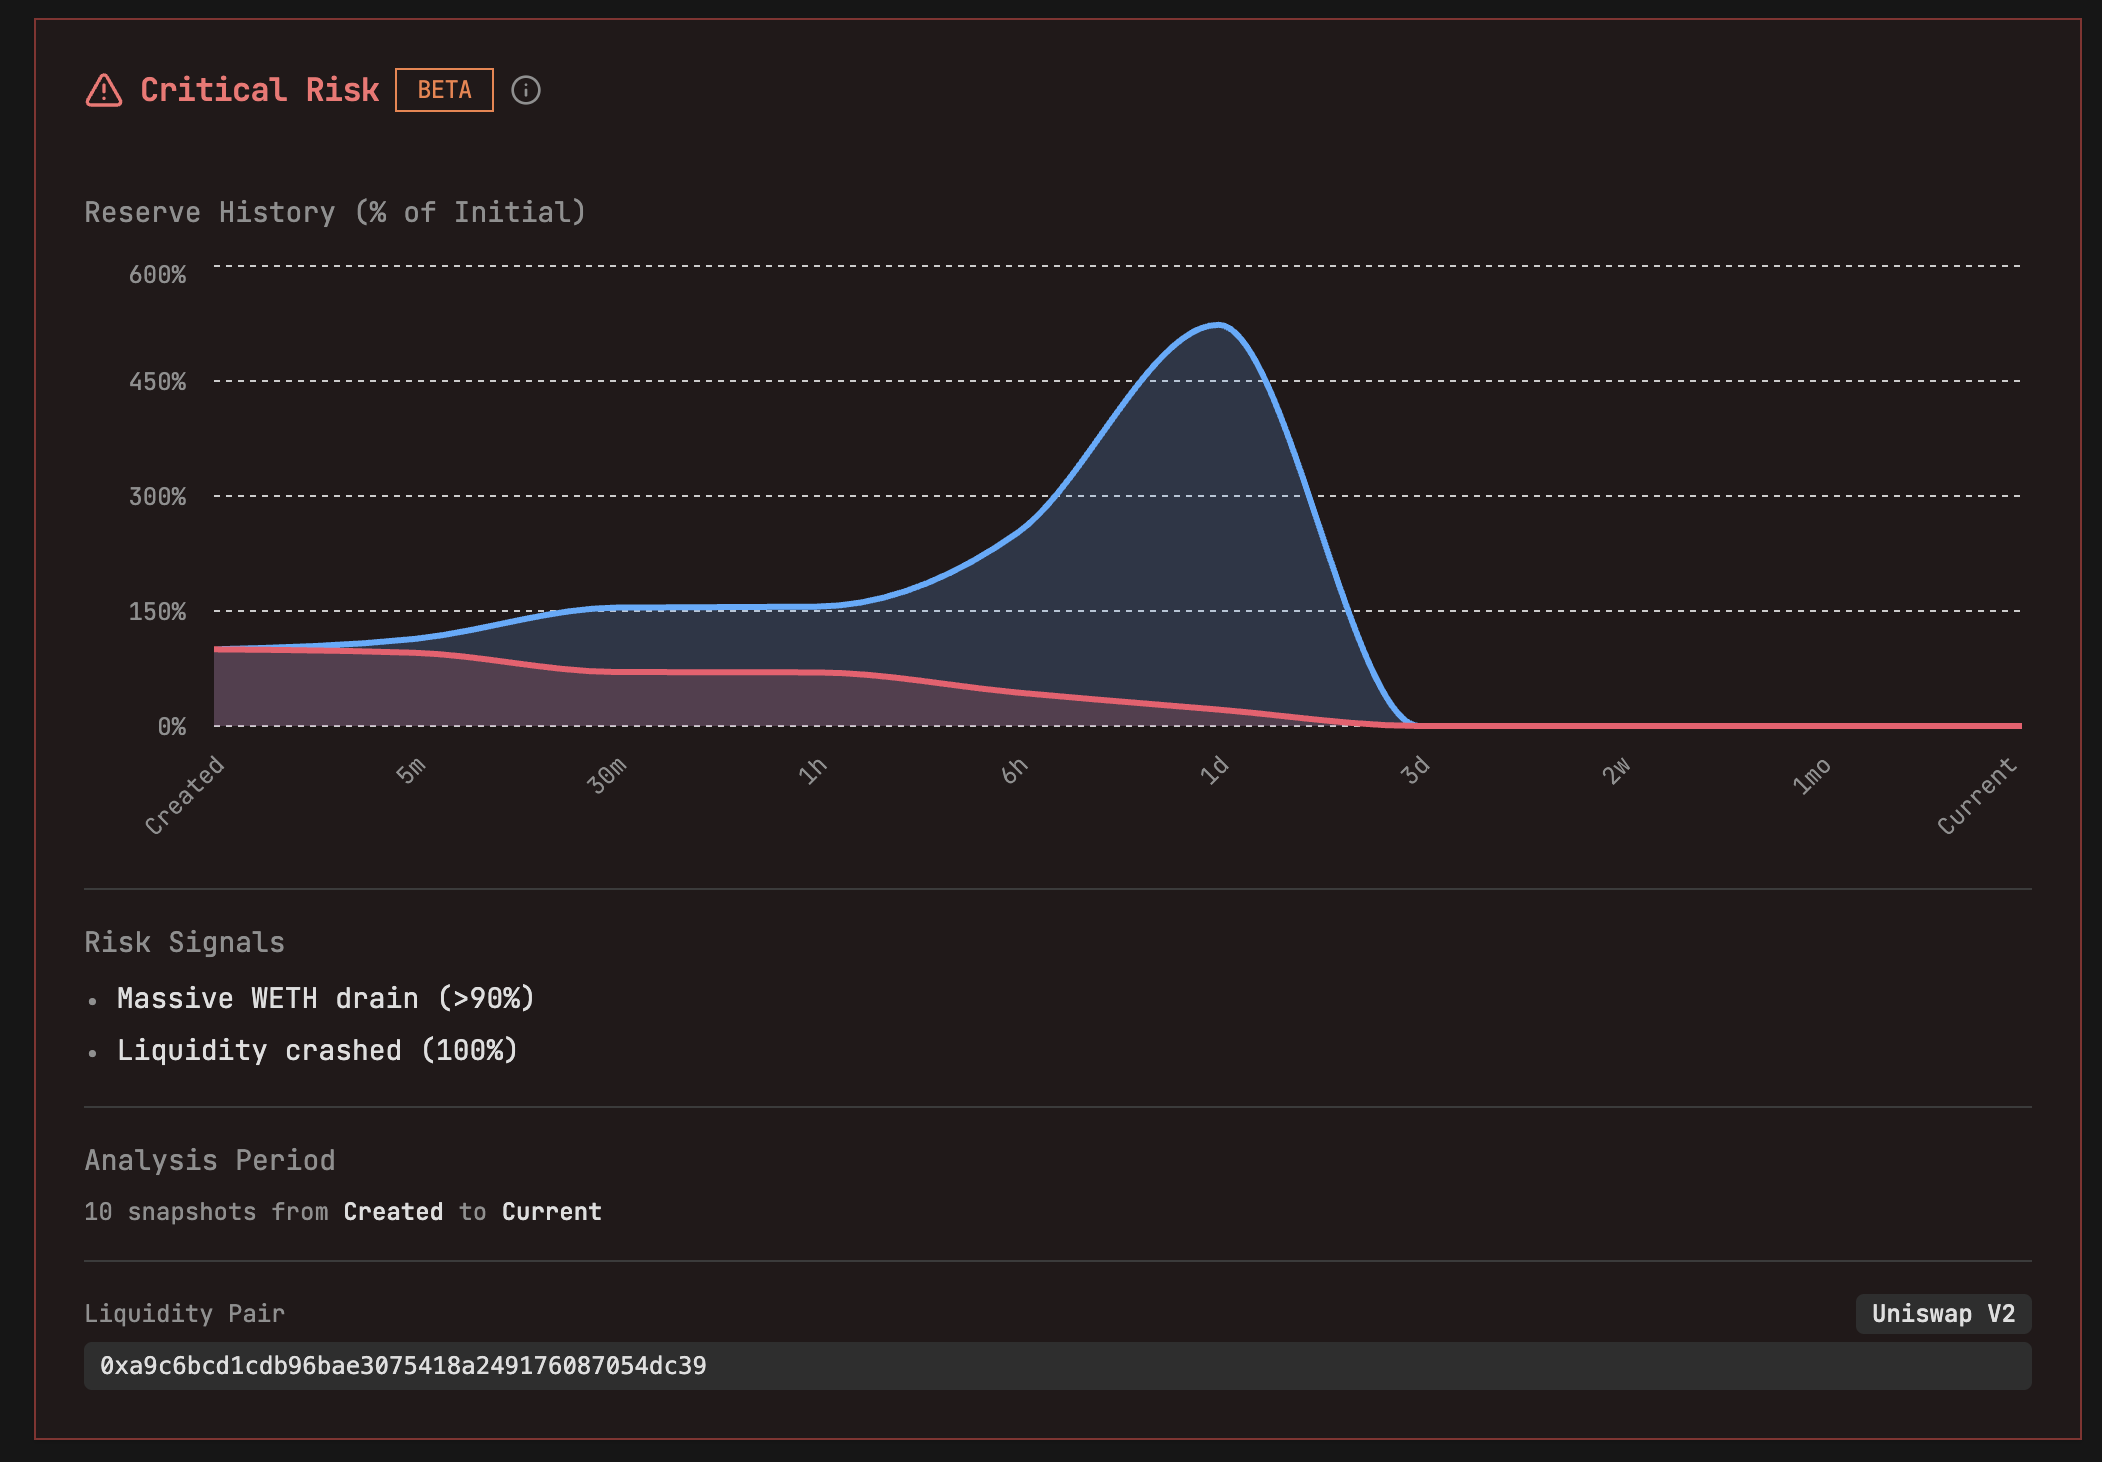Click the 'Massive WETH drain (>90%)' risk signal
Image resolution: width=2102 pixels, height=1462 pixels.
(x=326, y=998)
